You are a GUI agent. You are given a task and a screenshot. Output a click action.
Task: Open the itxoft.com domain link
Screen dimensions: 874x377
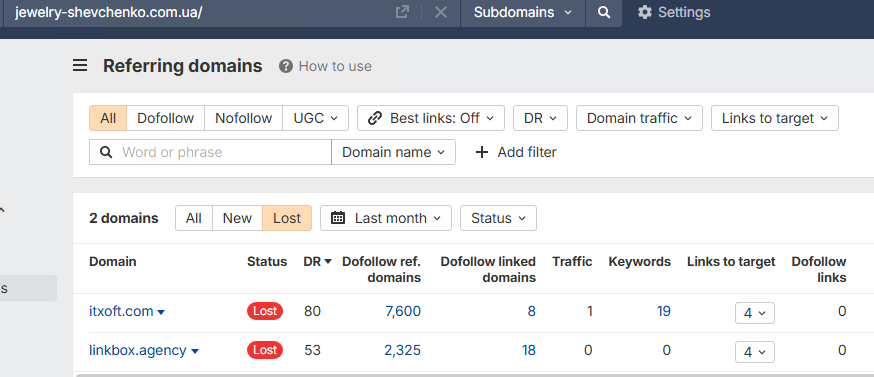pos(121,311)
